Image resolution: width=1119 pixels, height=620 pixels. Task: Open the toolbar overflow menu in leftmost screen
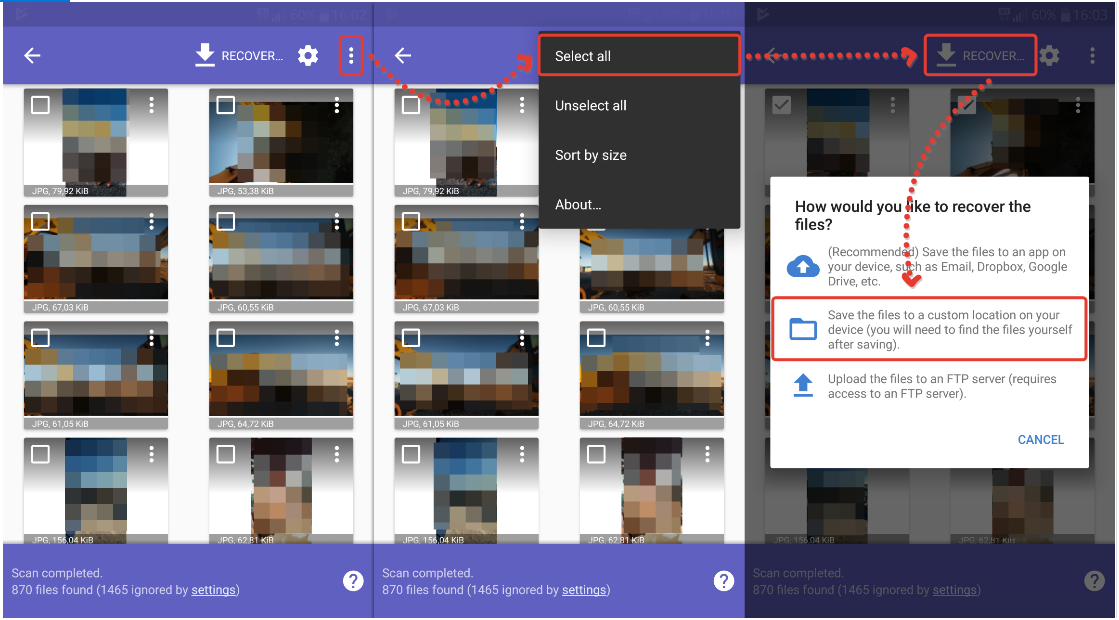pyautogui.click(x=351, y=56)
